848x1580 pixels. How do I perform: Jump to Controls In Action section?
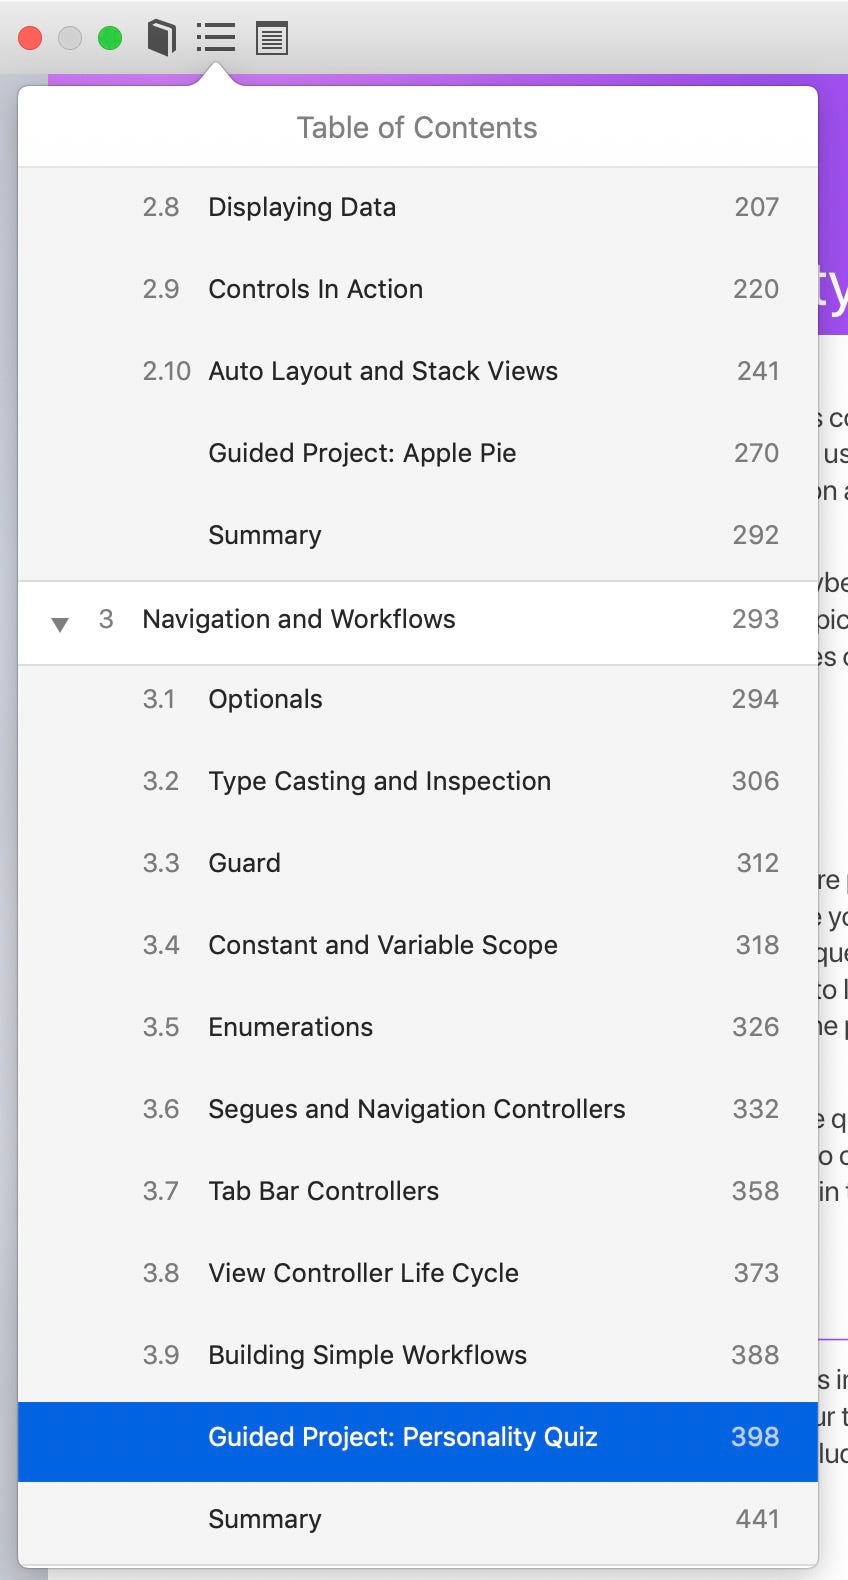pos(418,289)
